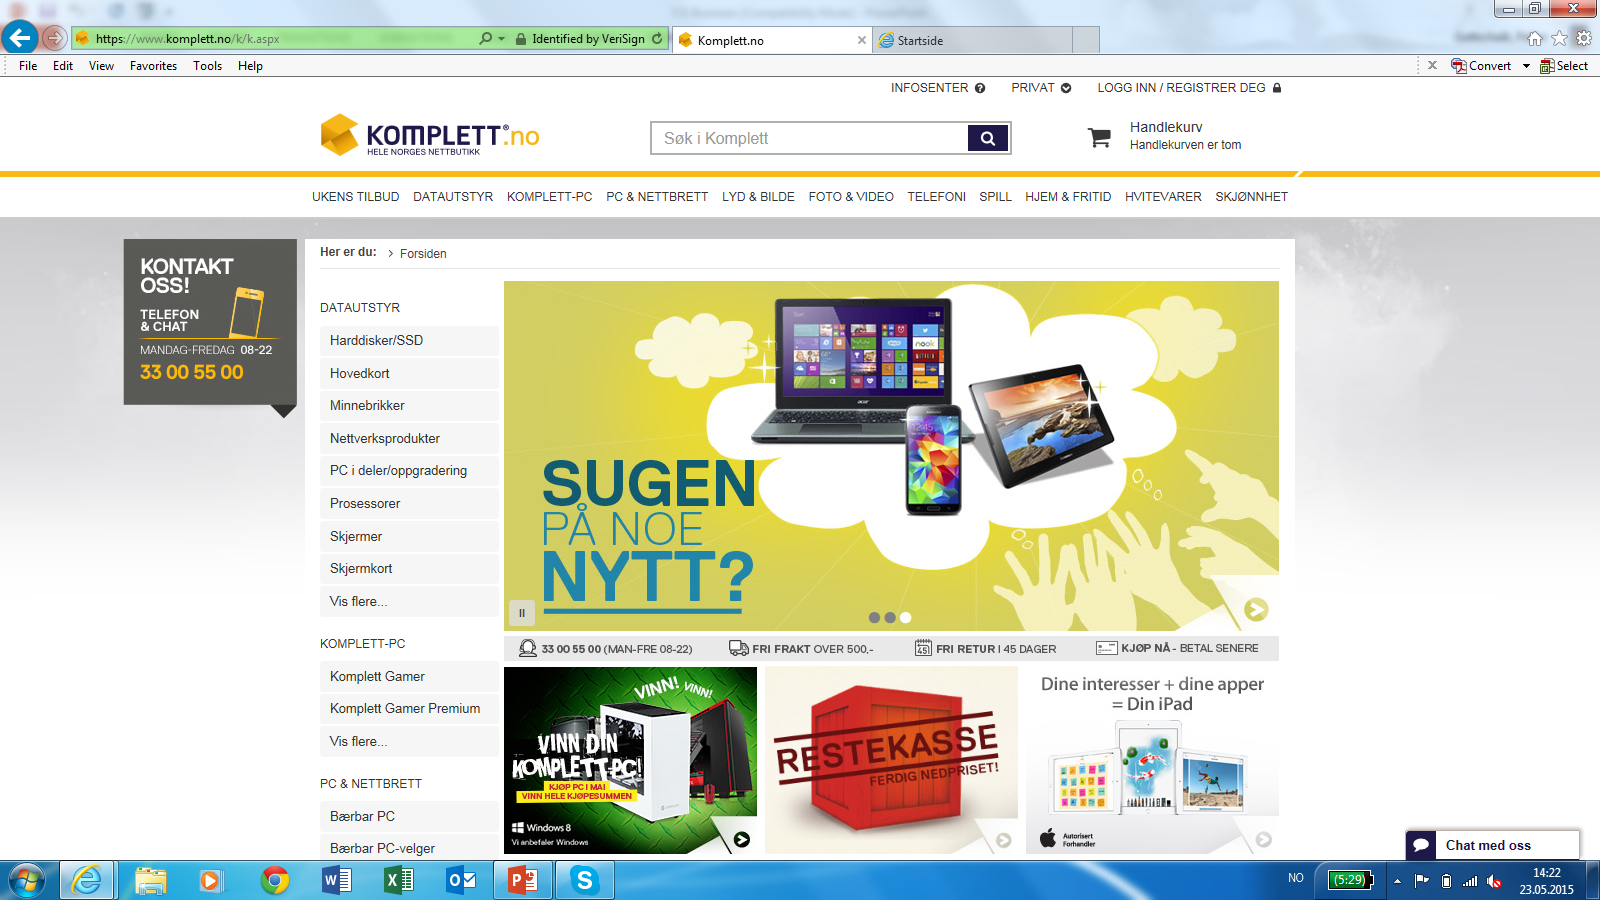
Task: Open the View menu
Action: (101, 66)
